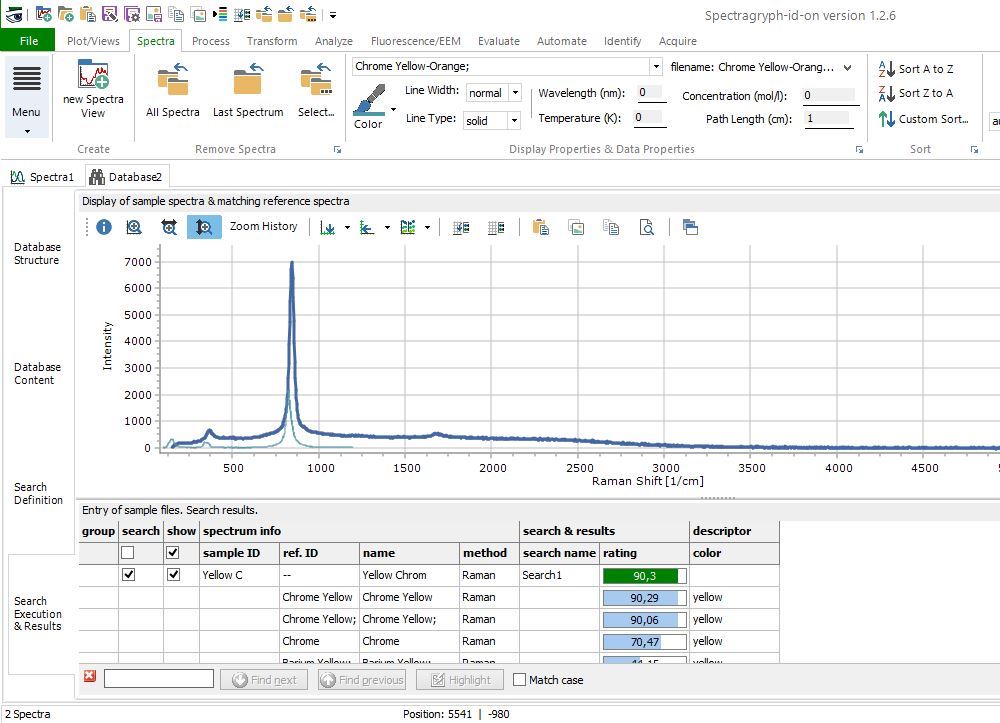Toggle the show checkbox in the header row
Image resolution: width=1000 pixels, height=723 pixels.
point(173,553)
